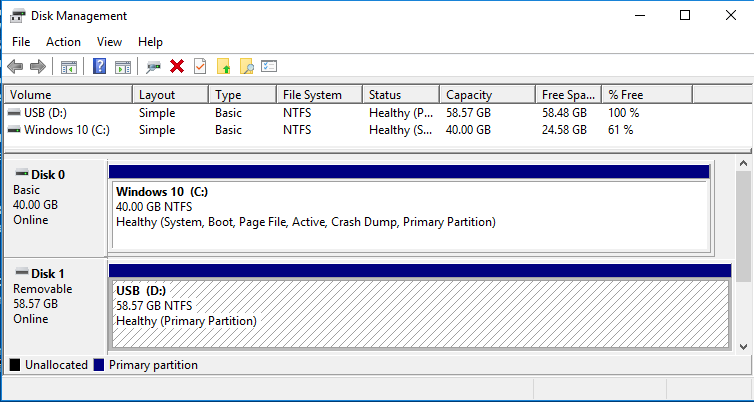The height and width of the screenshot is (402, 754).
Task: Click the red X Delete icon
Action: click(x=177, y=66)
